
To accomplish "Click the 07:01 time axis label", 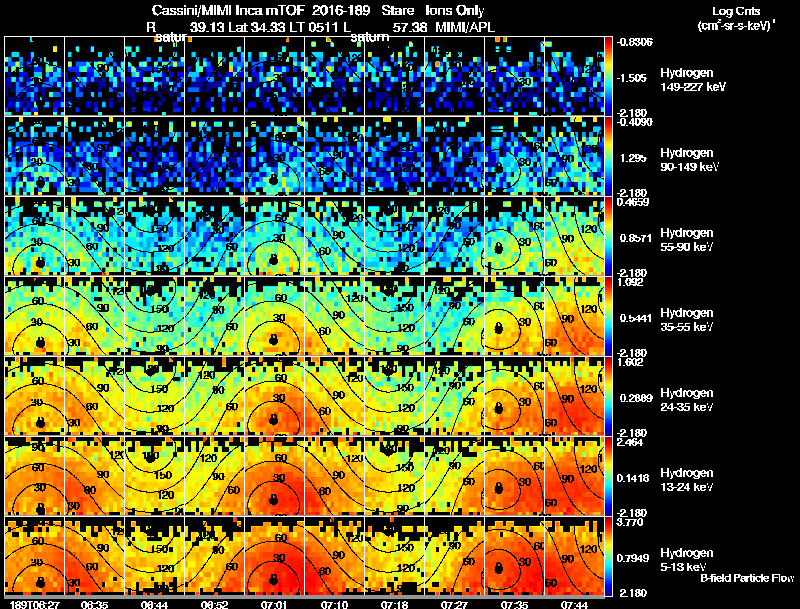I will pyautogui.click(x=274, y=605).
